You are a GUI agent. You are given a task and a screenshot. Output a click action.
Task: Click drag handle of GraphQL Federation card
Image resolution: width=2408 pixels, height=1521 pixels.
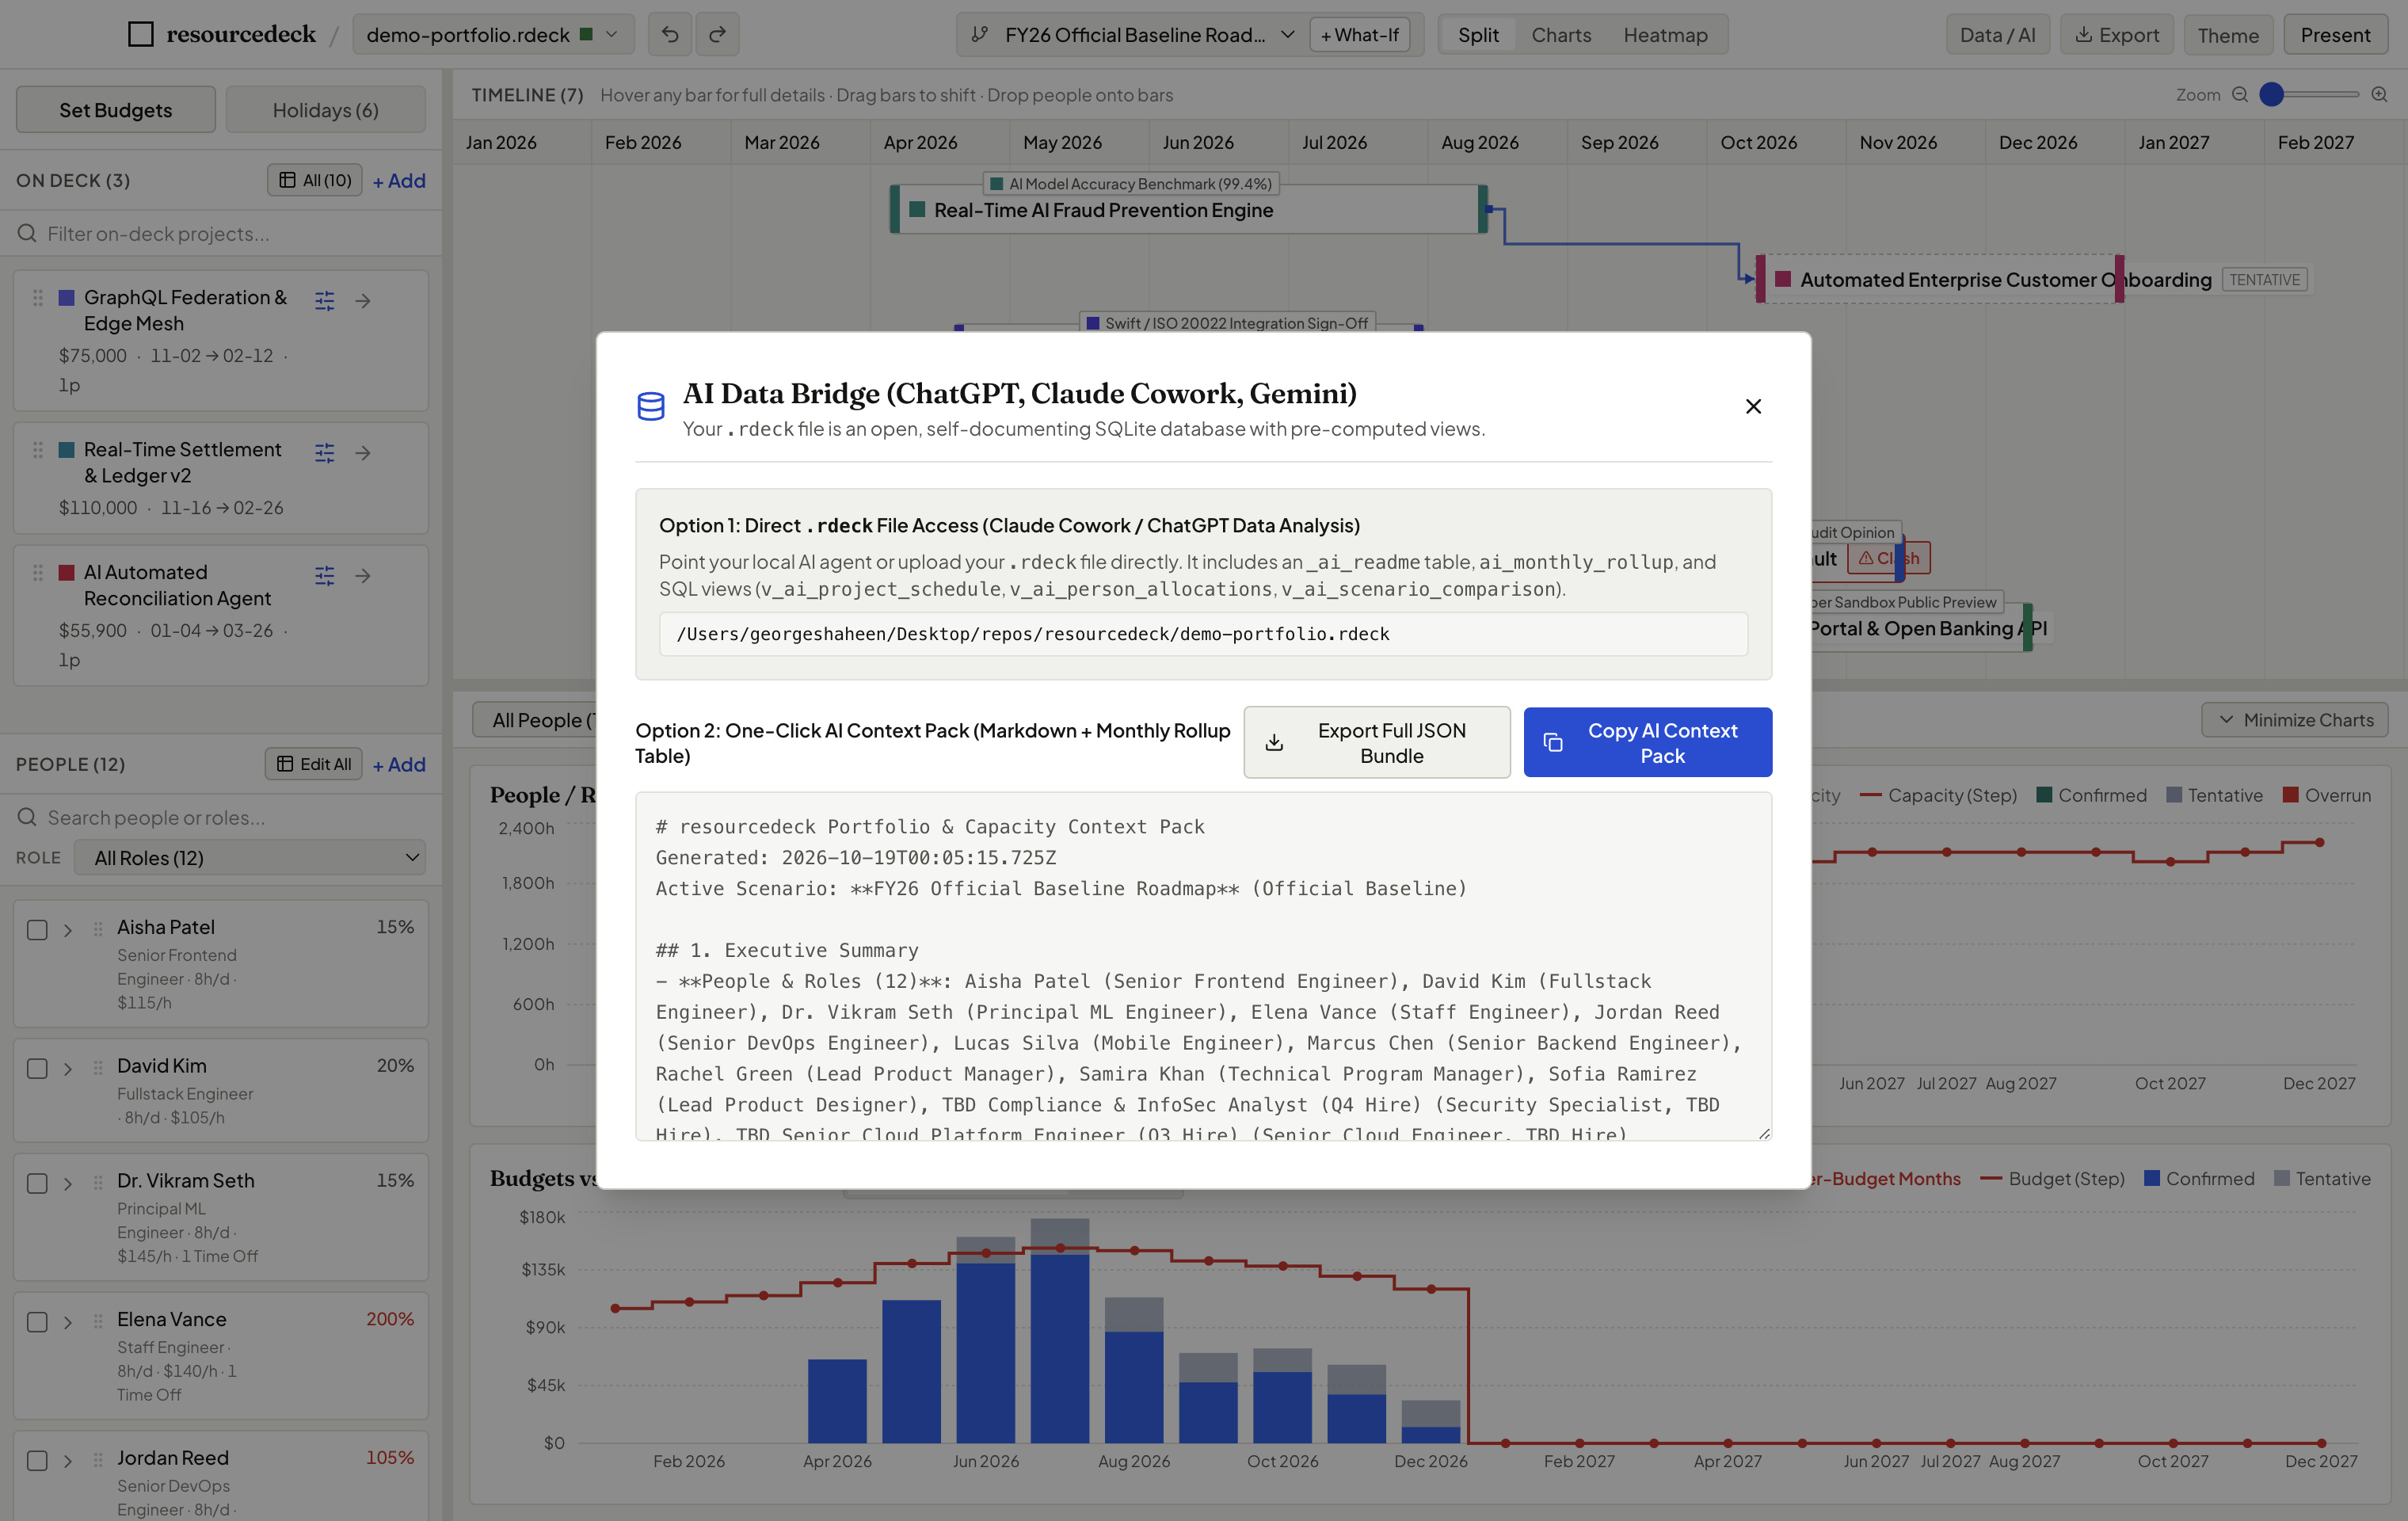[38, 298]
